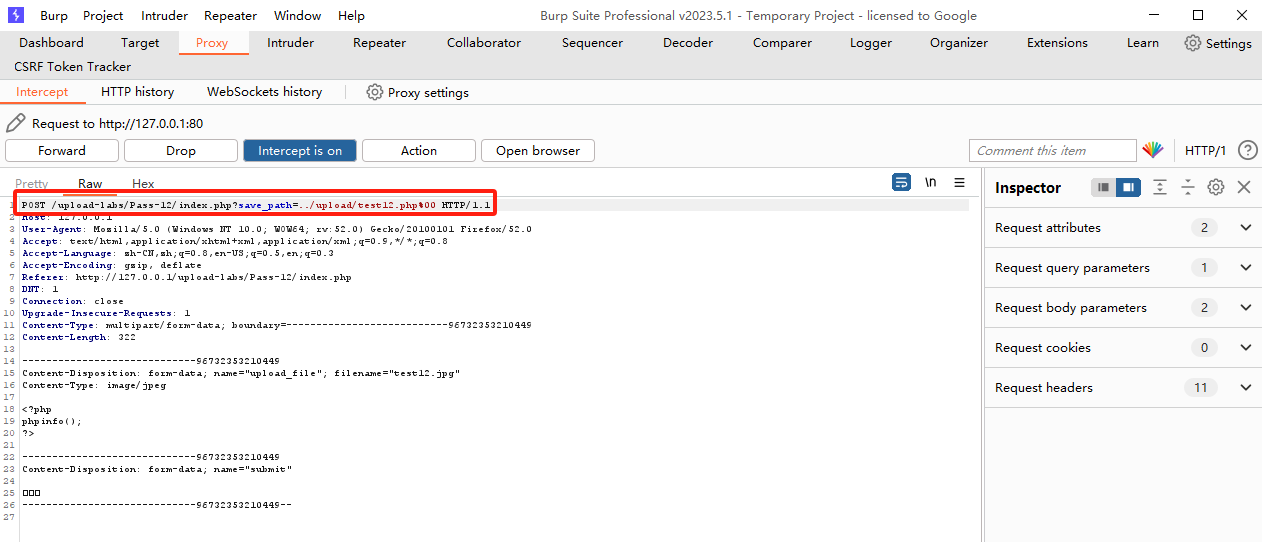Image resolution: width=1262 pixels, height=542 pixels.
Task: Click the User-Agent header line
Action: click(277, 229)
